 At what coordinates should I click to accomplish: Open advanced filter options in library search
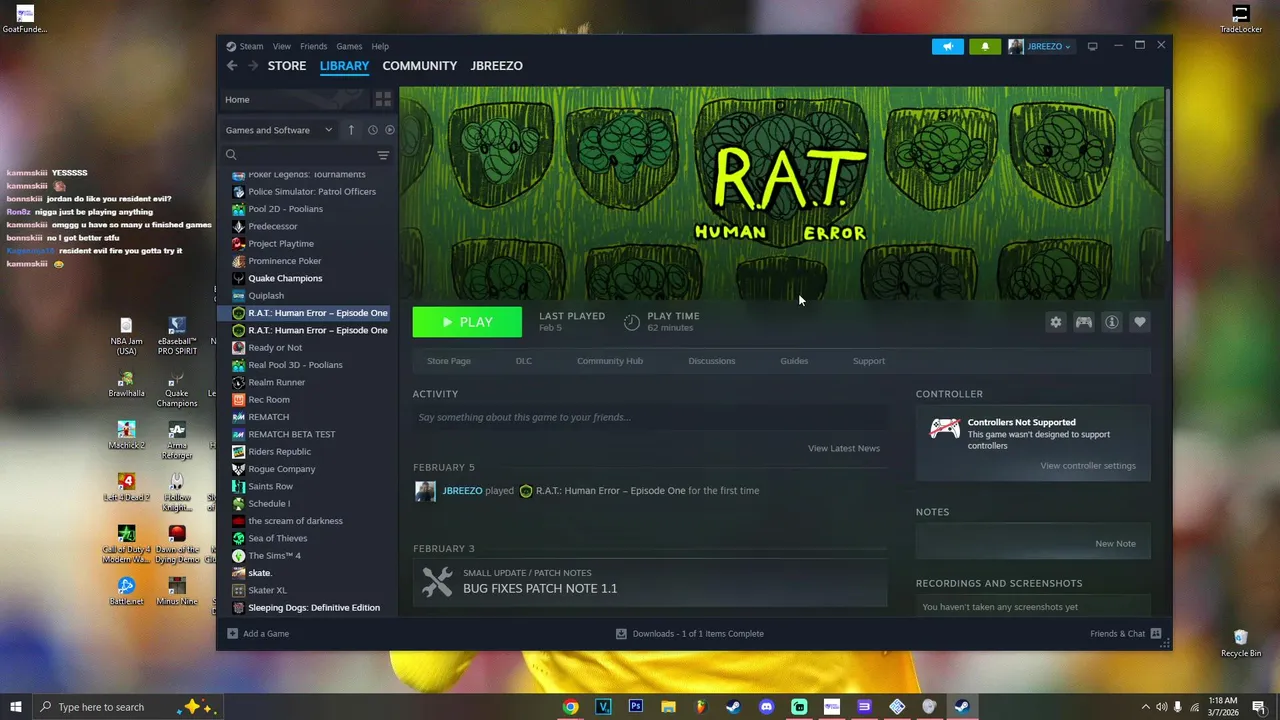pos(383,155)
